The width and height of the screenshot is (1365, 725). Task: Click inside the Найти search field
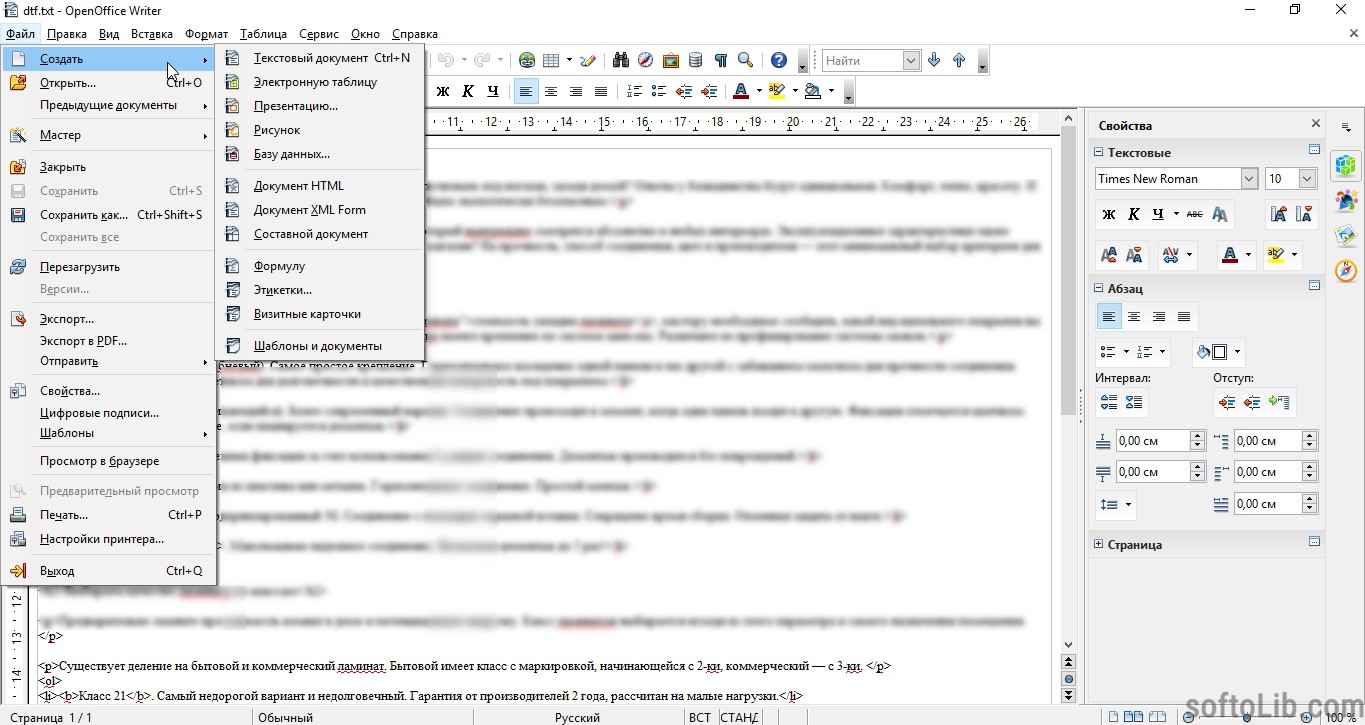(862, 60)
